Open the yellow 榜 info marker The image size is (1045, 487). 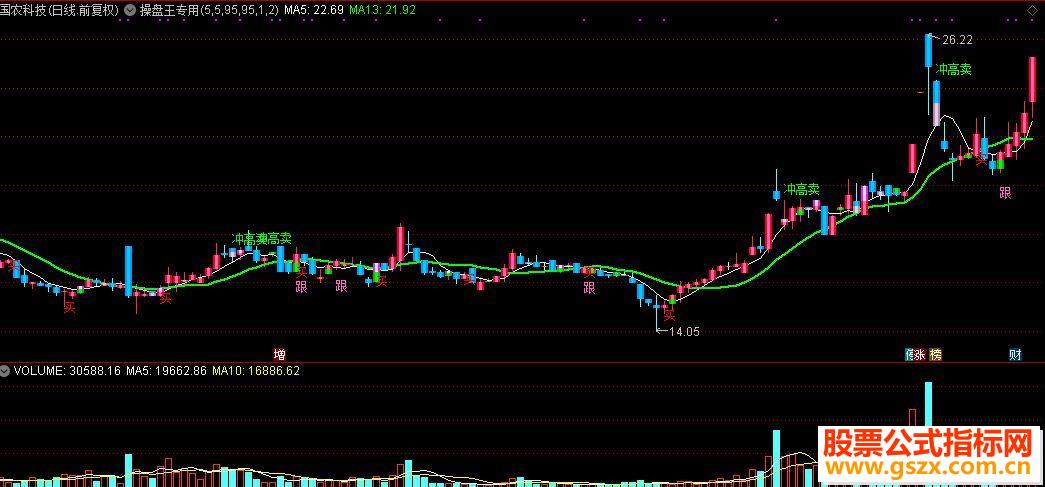(936, 354)
